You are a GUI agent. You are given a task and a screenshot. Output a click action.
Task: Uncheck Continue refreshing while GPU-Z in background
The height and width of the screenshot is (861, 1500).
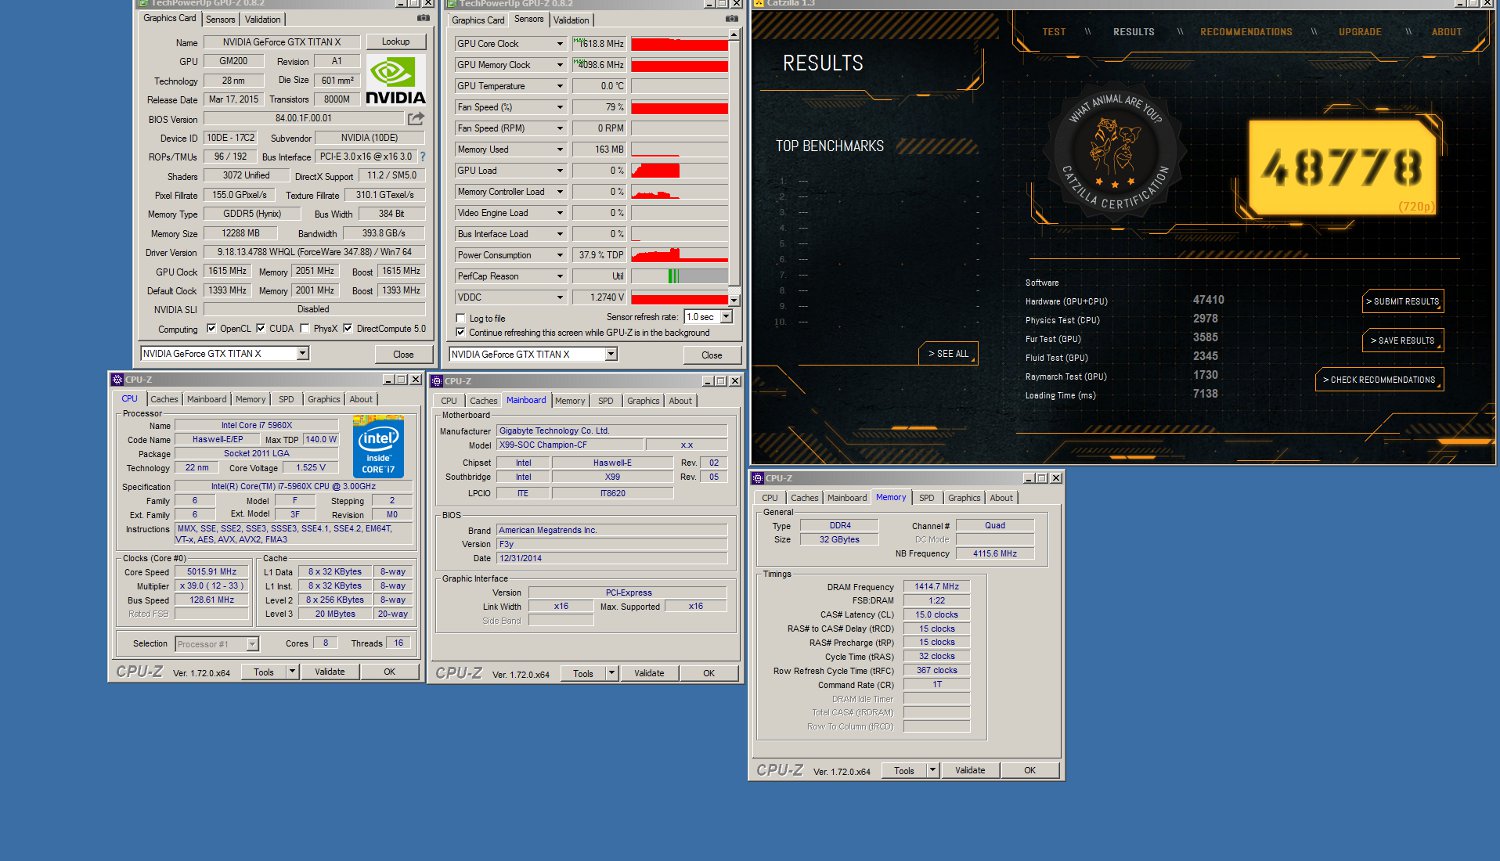(461, 332)
